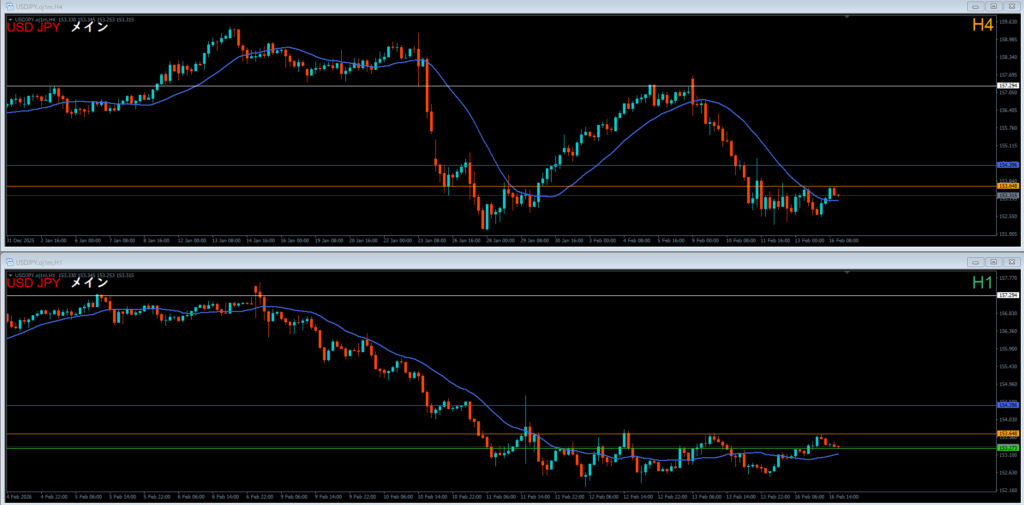Image resolution: width=1024 pixels, height=505 pixels.
Task: Click the 16 Feb 14:00 time label on H1
Action: coord(843,497)
